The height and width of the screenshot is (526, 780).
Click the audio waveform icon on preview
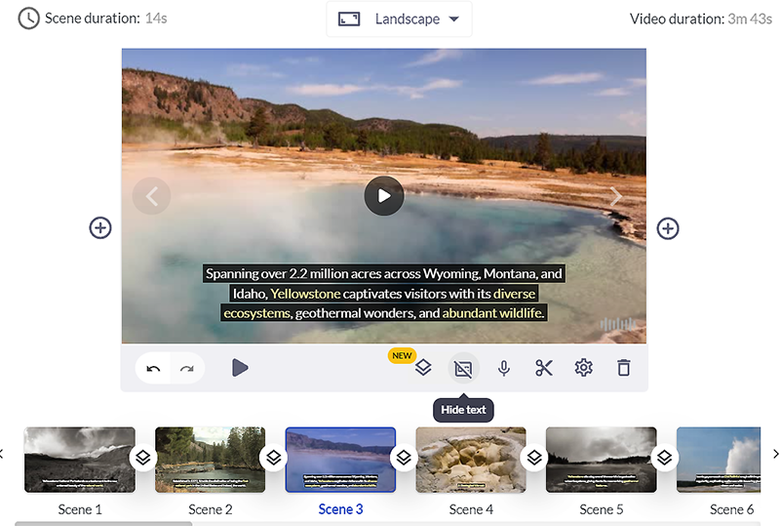click(618, 324)
